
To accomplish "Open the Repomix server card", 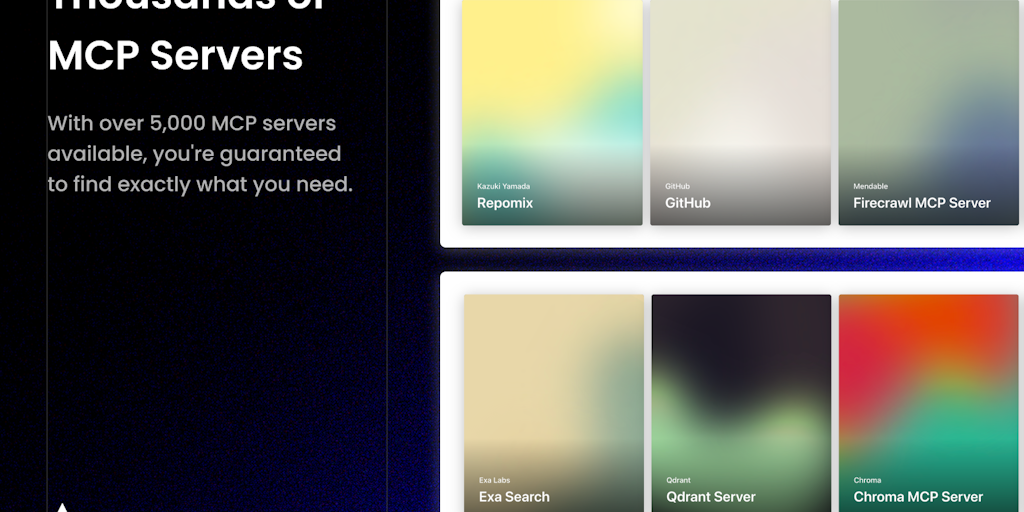I will coord(552,112).
